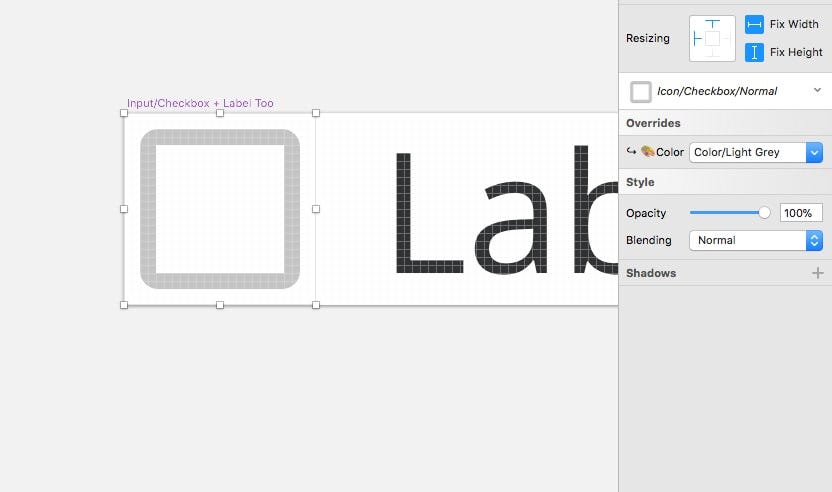
Task: Add a shadow with the plus button
Action: [818, 273]
